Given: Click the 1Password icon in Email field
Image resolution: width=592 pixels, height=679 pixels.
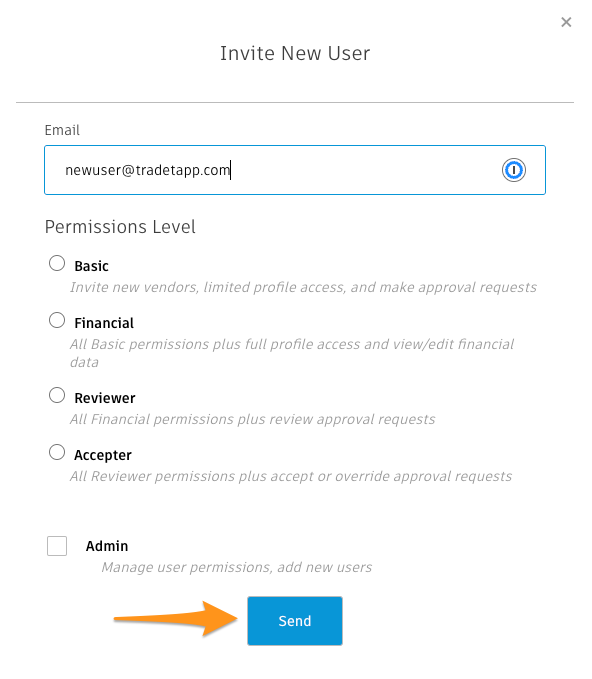Looking at the screenshot, I should tap(514, 170).
